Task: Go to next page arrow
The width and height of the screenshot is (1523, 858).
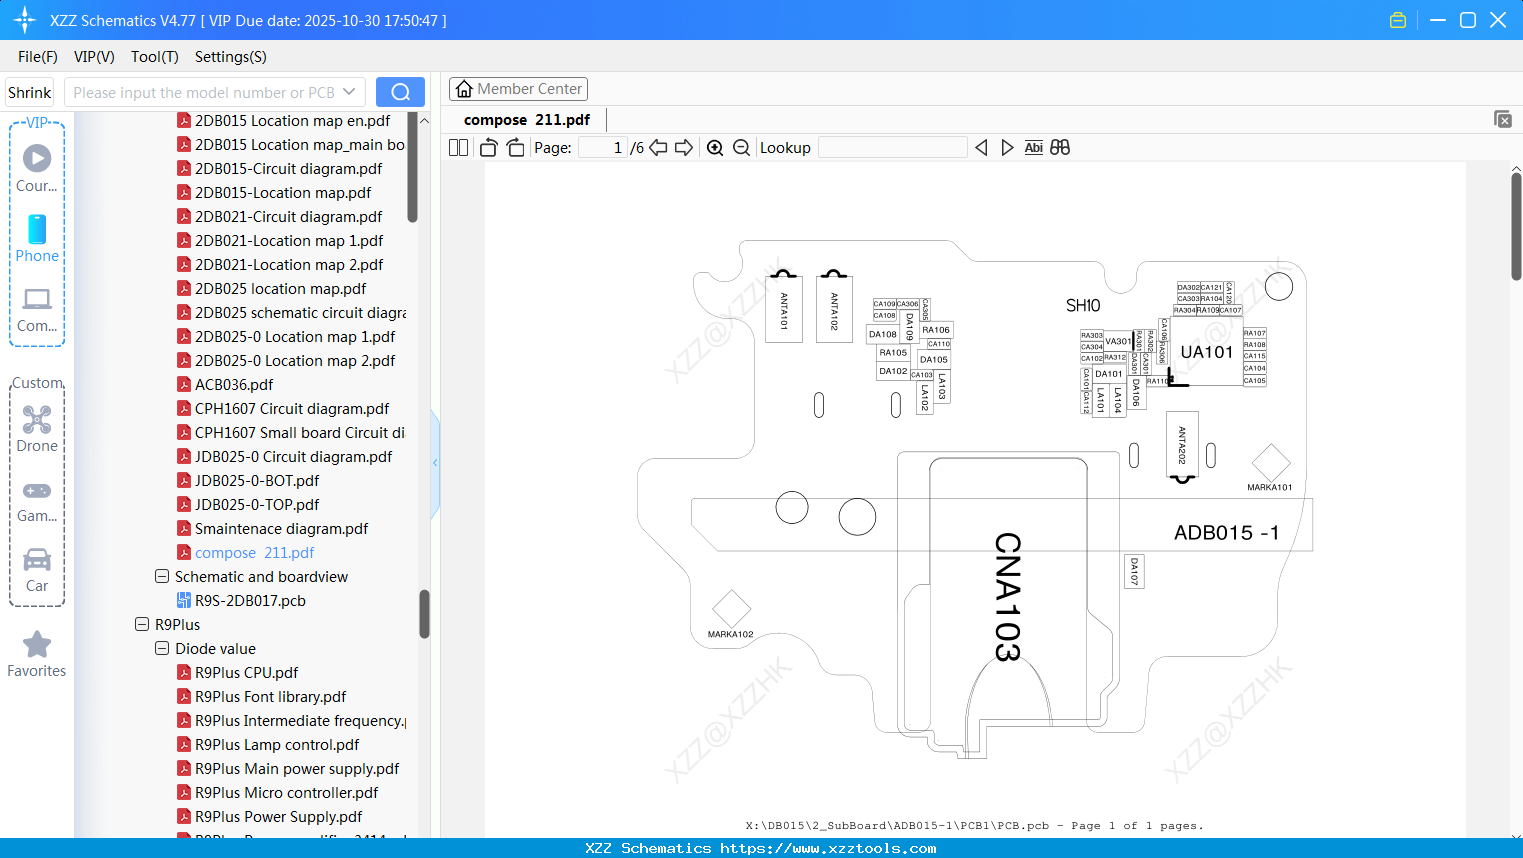Action: click(x=684, y=148)
